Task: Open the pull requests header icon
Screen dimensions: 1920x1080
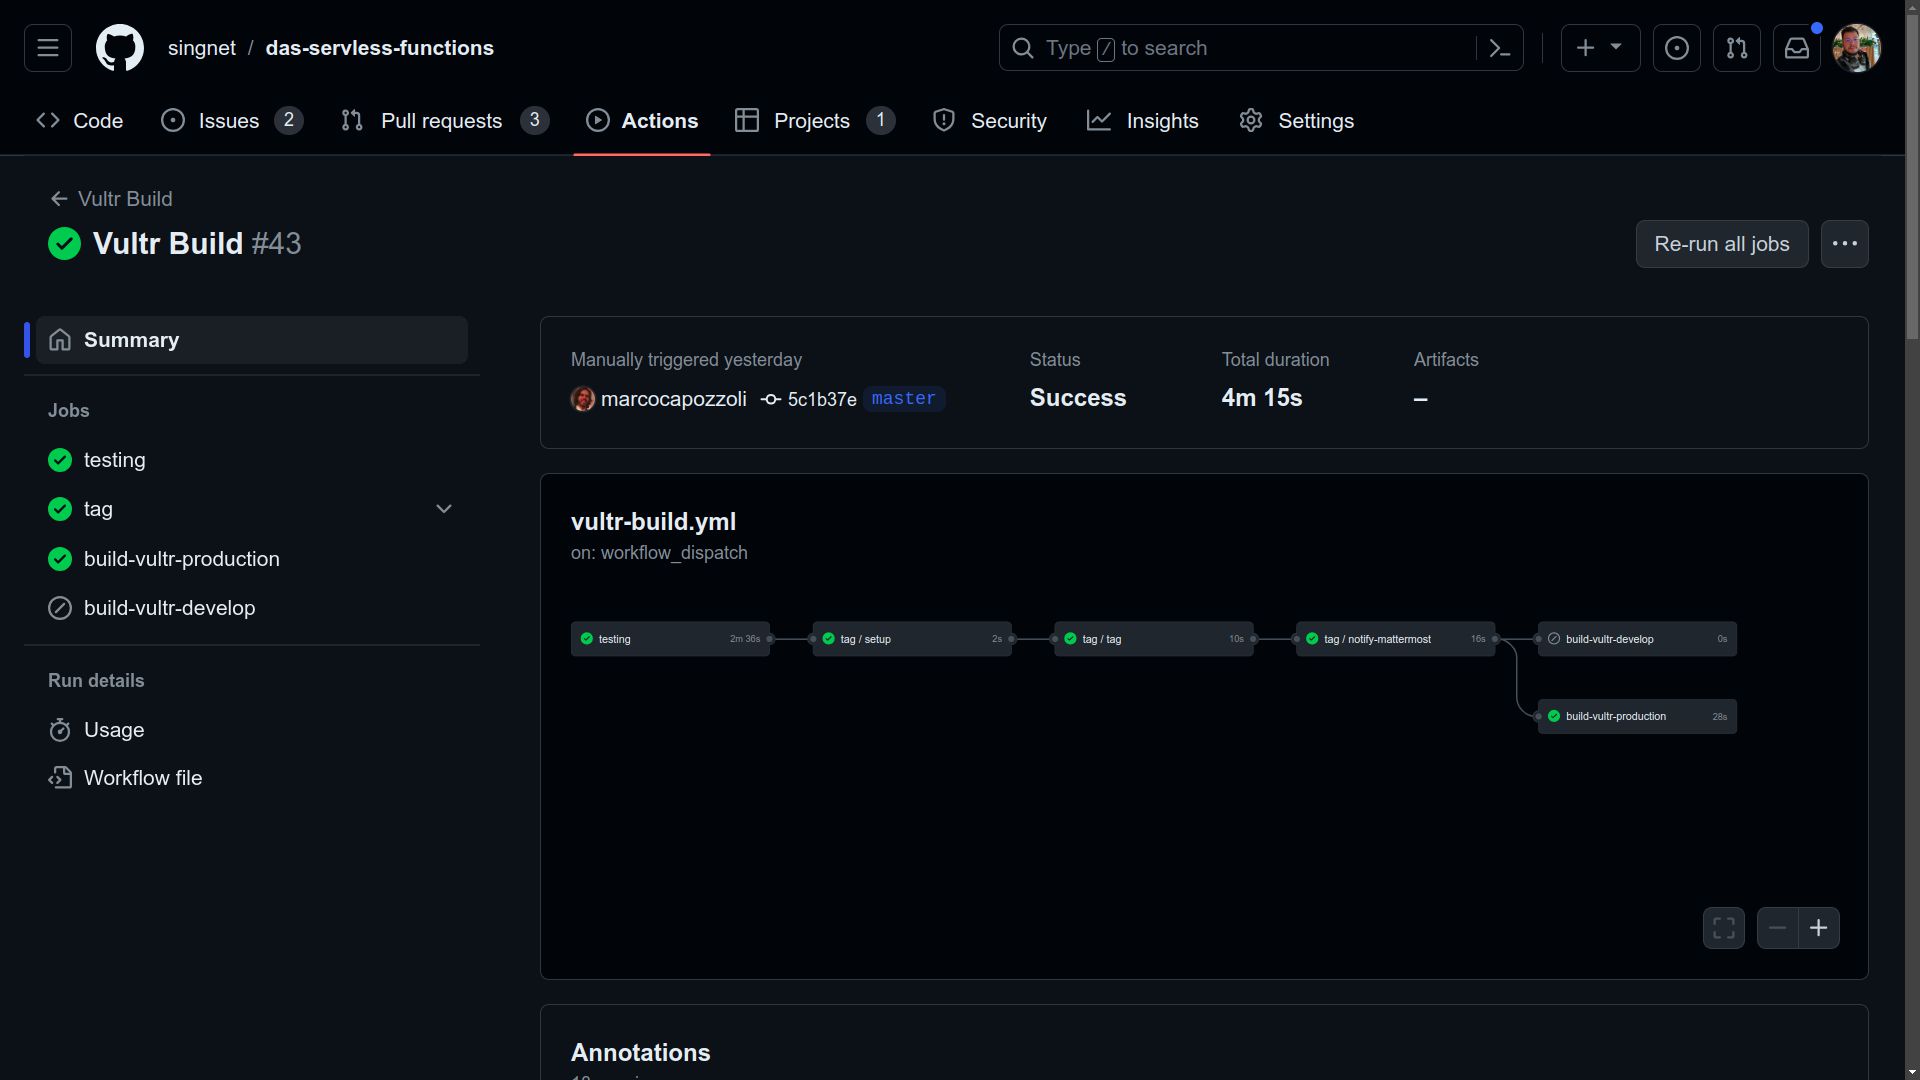Action: click(x=1737, y=48)
